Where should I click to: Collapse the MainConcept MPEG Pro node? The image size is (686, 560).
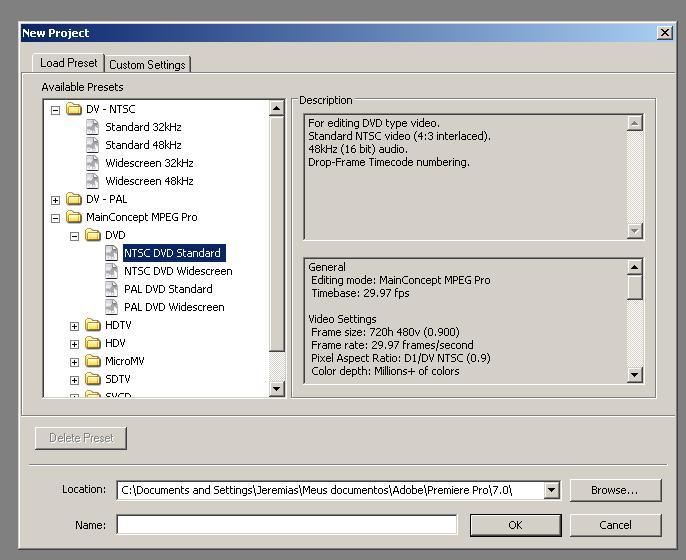55,218
